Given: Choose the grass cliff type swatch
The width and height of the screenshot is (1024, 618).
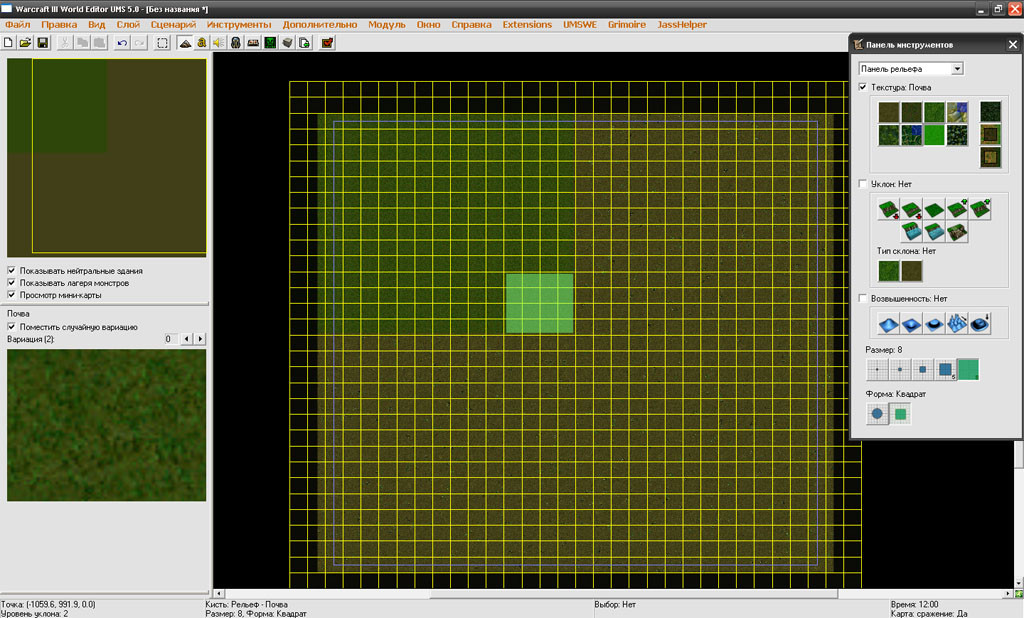Looking at the screenshot, I should (889, 270).
